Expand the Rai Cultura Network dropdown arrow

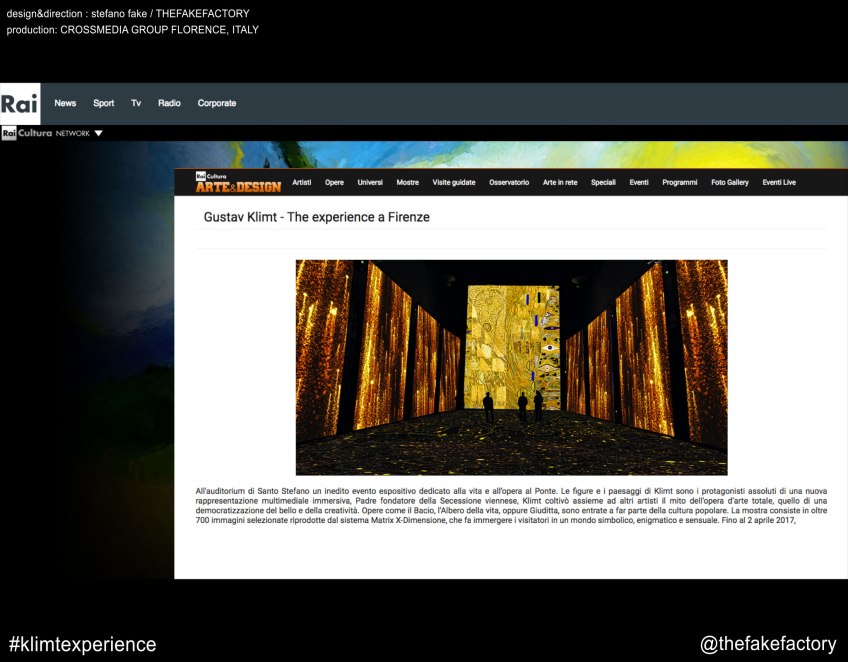98,133
